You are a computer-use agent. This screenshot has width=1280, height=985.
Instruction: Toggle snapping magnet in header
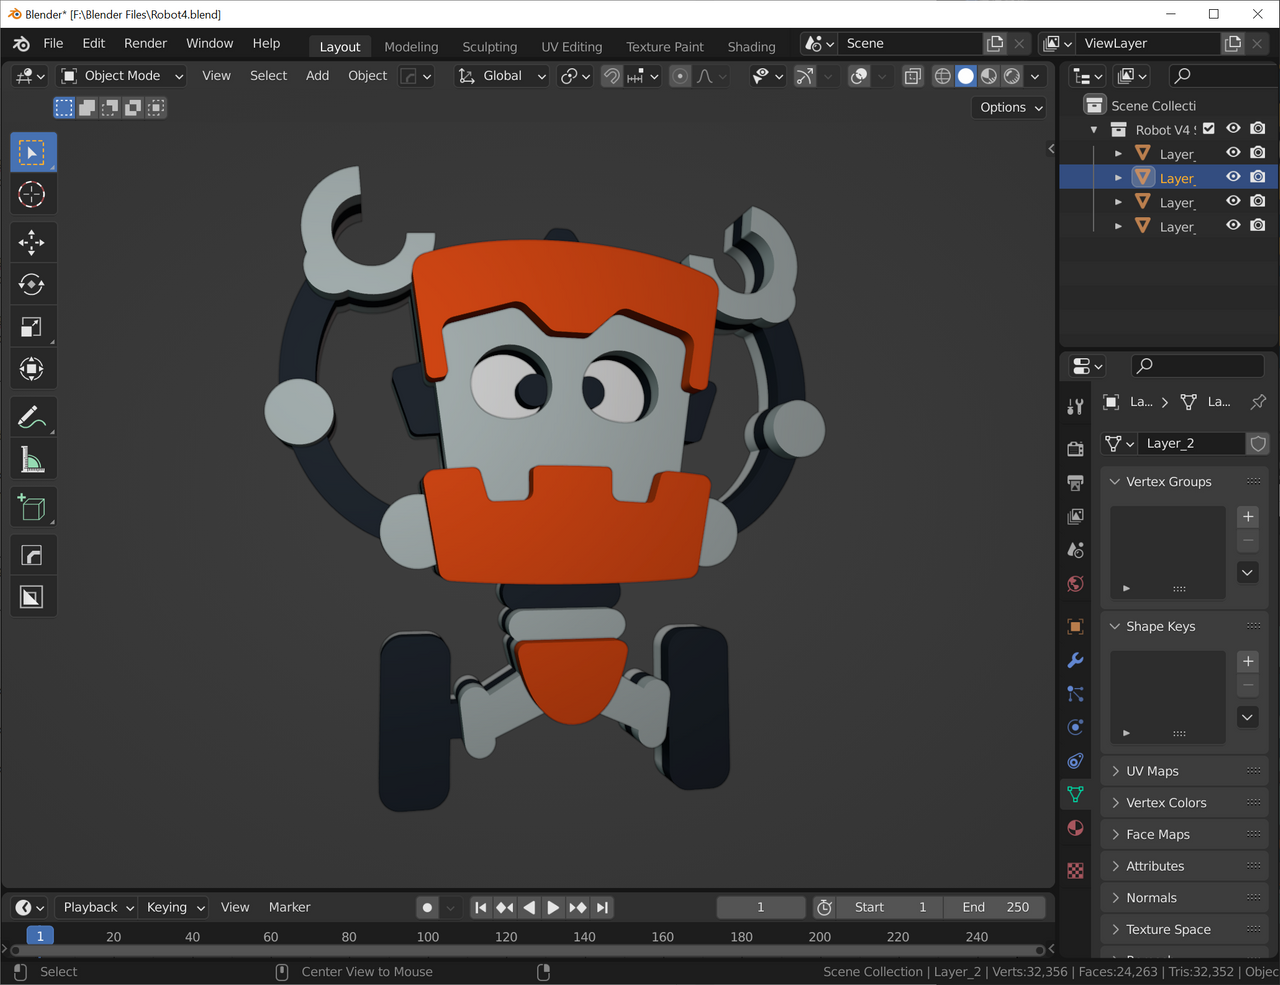point(611,76)
